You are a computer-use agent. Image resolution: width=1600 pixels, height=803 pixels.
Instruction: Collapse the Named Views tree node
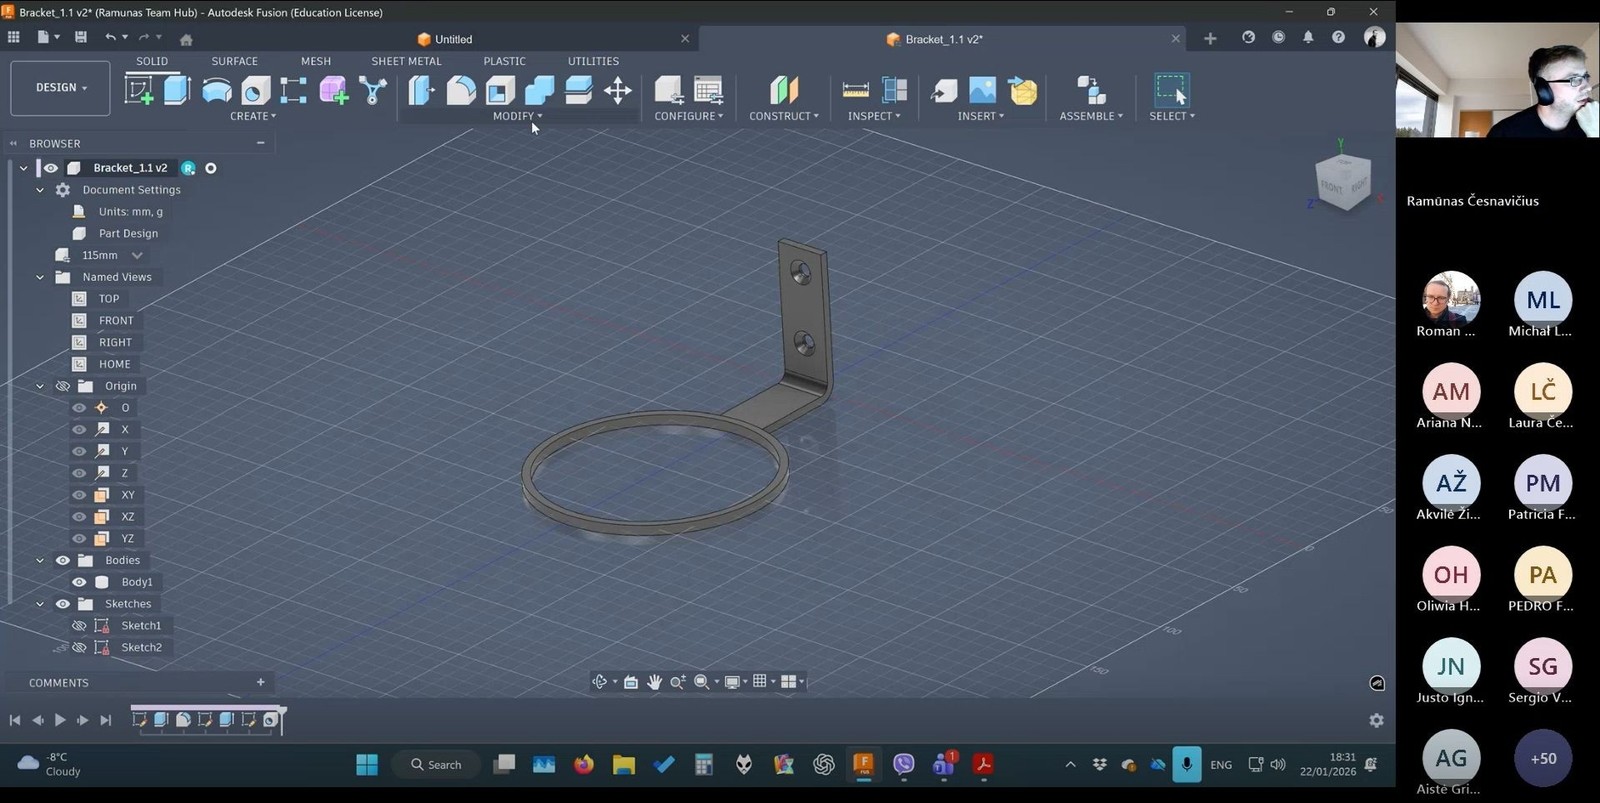[x=40, y=277]
